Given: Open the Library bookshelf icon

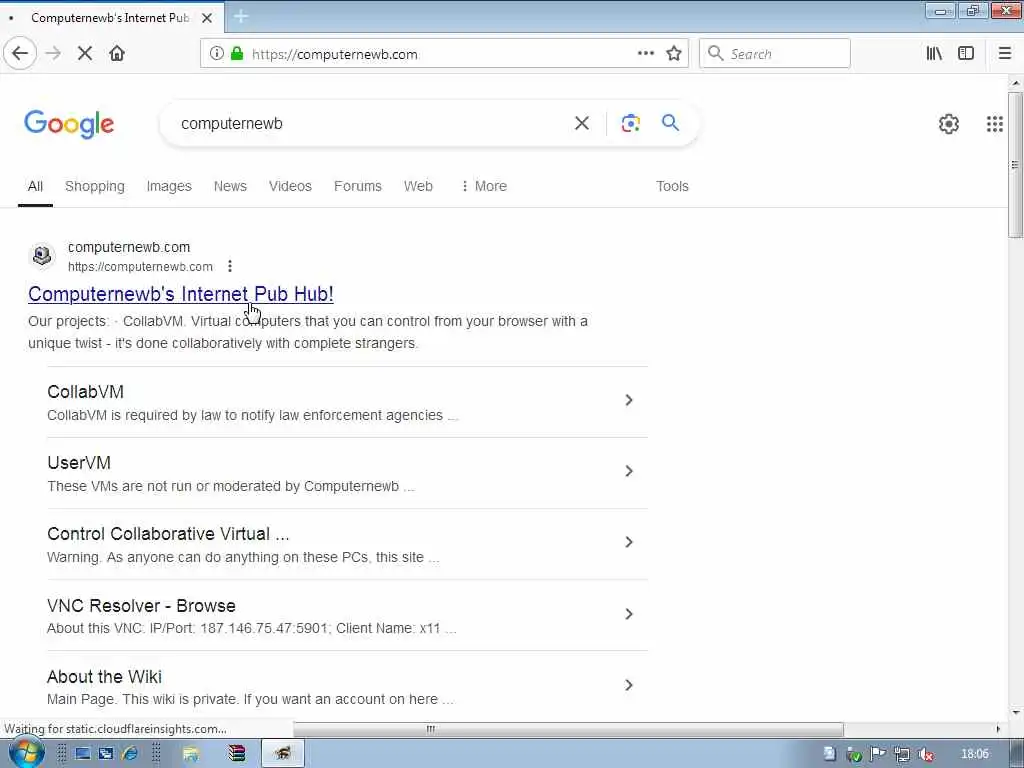Looking at the screenshot, I should click(x=934, y=54).
